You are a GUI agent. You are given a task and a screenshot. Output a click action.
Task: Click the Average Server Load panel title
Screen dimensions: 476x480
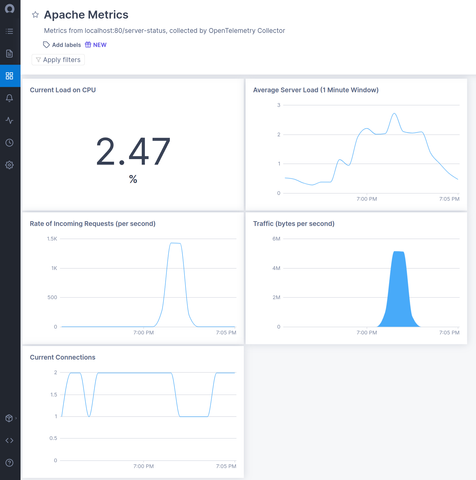[x=316, y=90]
